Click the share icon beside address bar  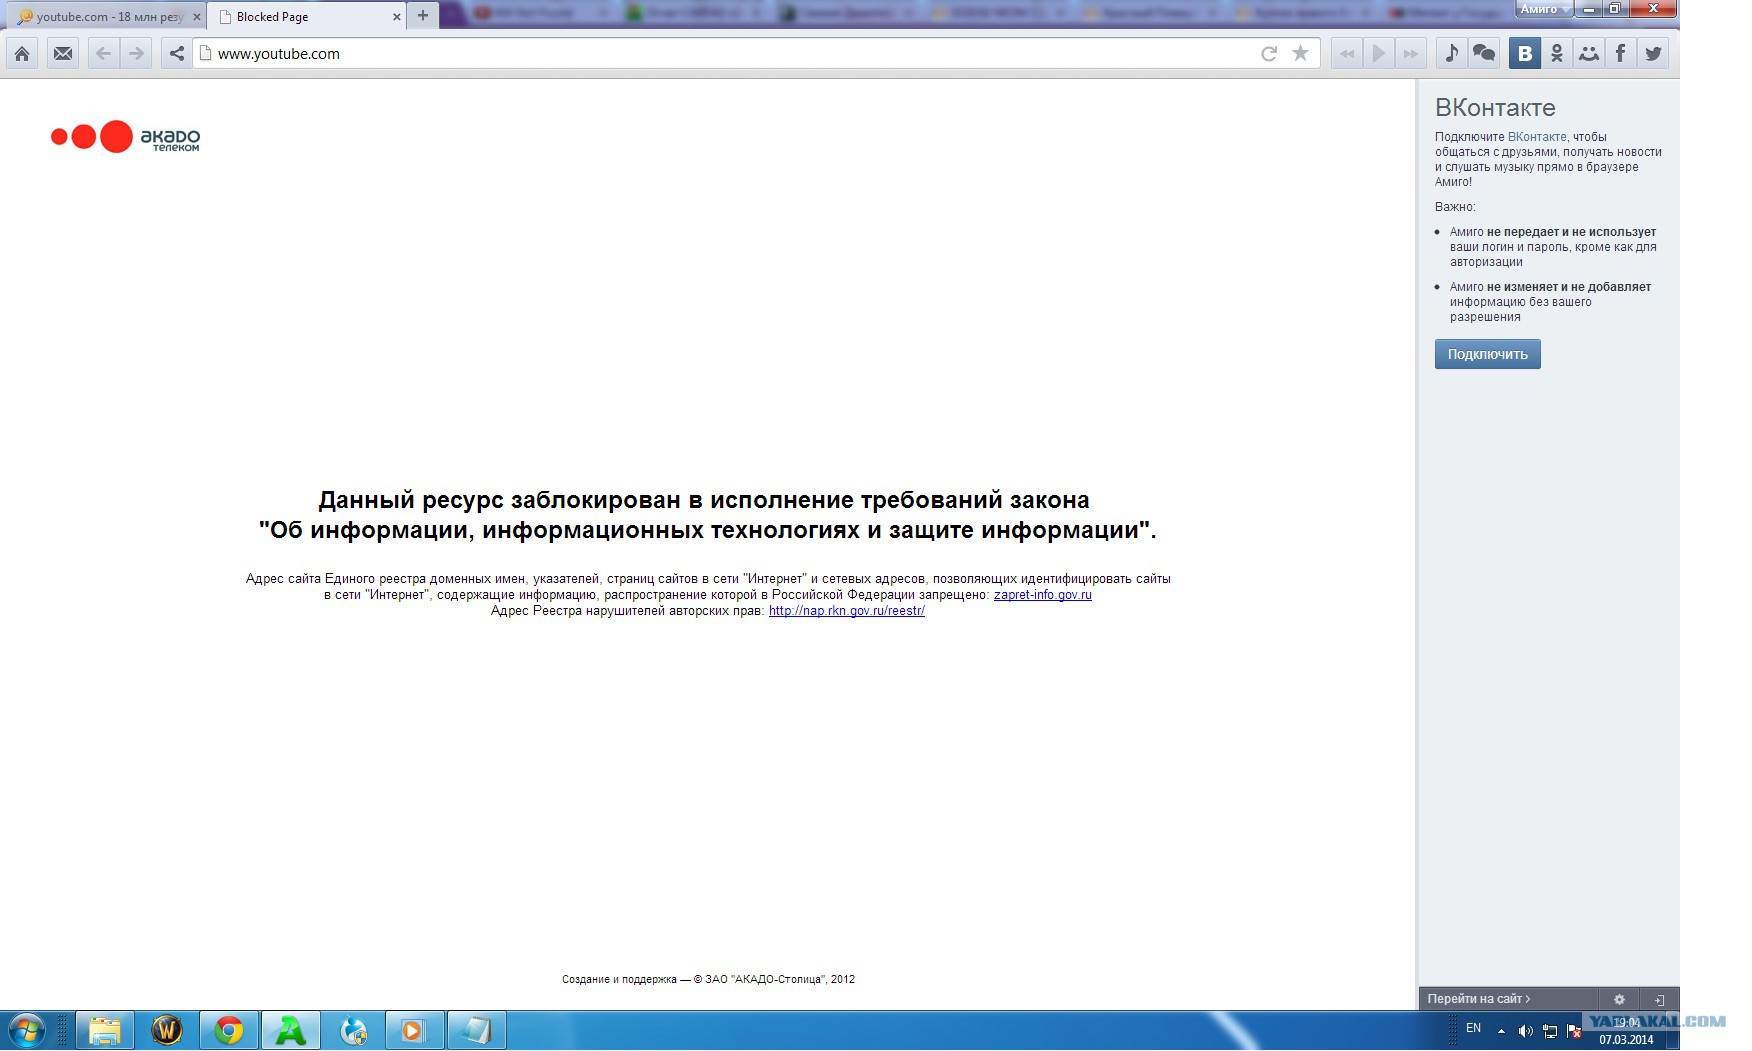[x=177, y=54]
